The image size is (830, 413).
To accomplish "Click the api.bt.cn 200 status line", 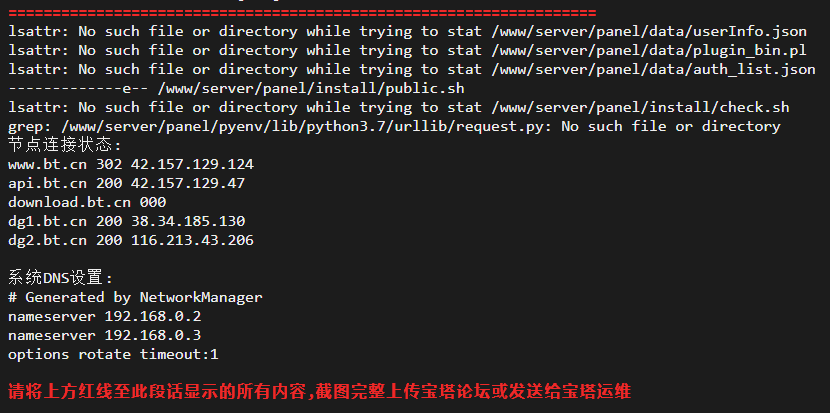I will (127, 184).
